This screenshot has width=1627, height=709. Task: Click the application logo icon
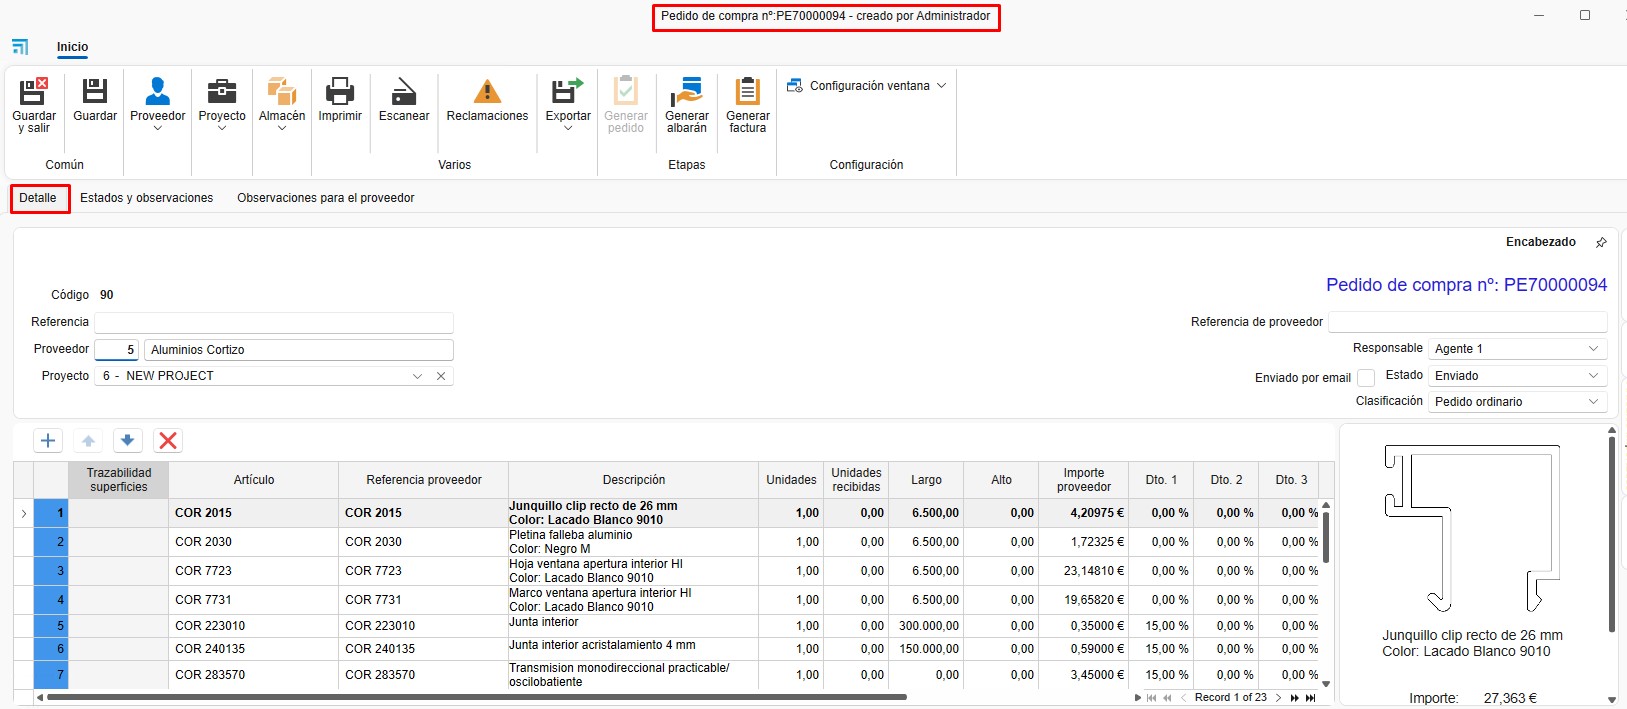(x=20, y=47)
